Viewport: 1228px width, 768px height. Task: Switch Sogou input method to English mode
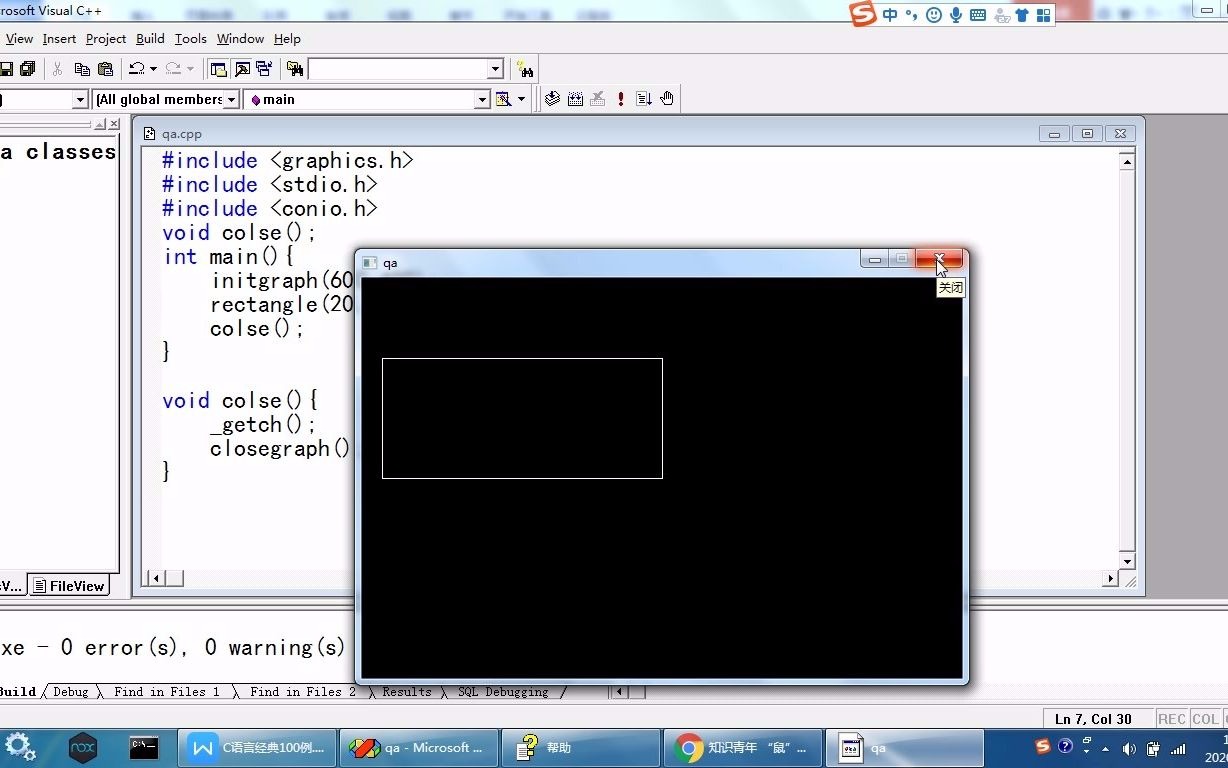coord(888,14)
